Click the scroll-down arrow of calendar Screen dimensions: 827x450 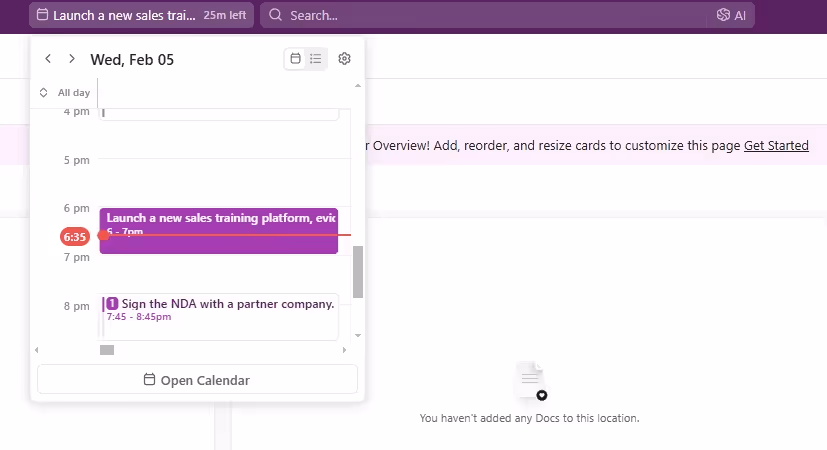tap(358, 335)
